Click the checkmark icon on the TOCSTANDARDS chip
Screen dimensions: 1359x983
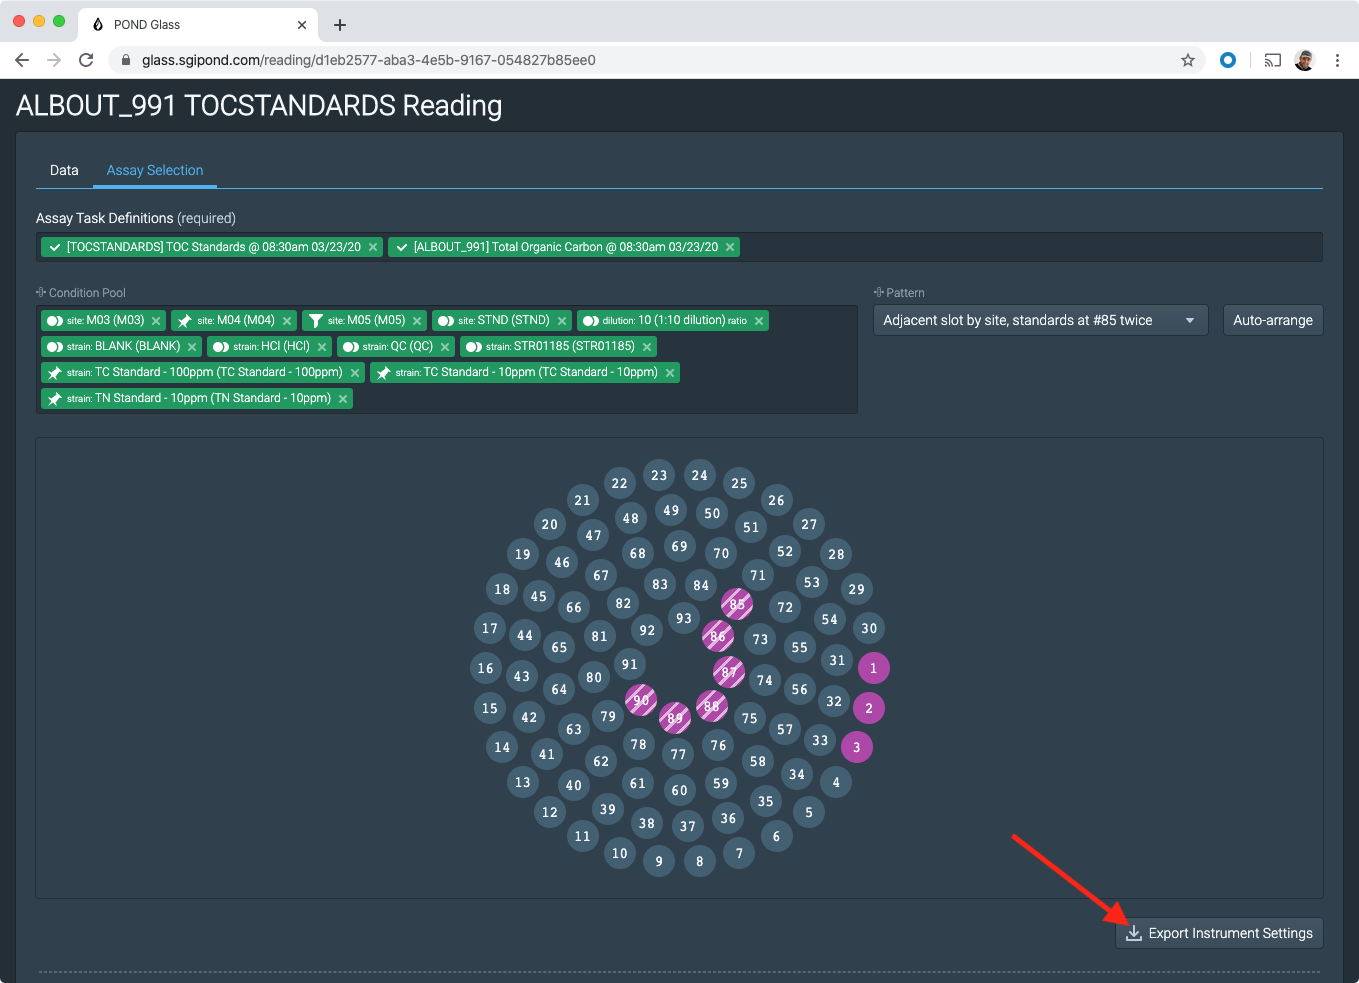coord(54,247)
